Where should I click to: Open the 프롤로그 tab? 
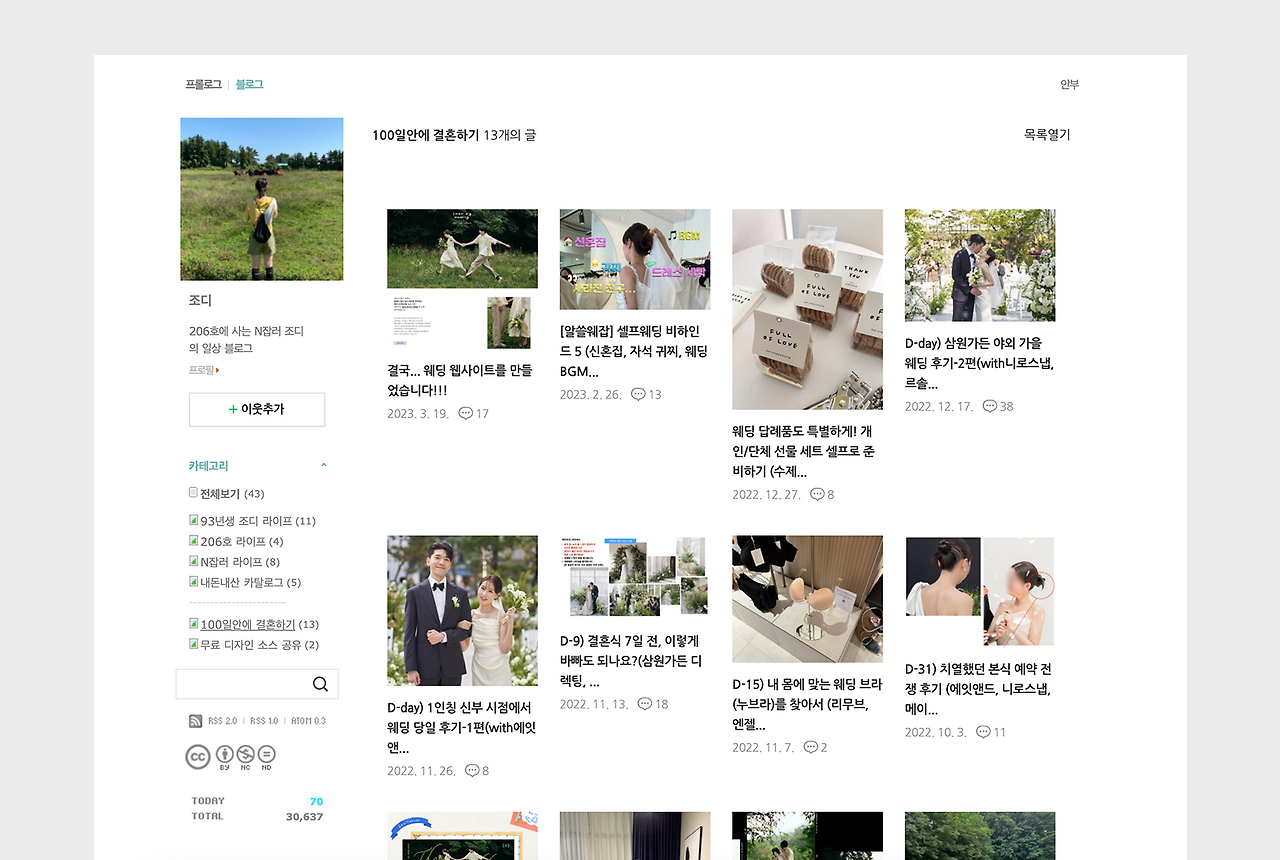click(203, 85)
